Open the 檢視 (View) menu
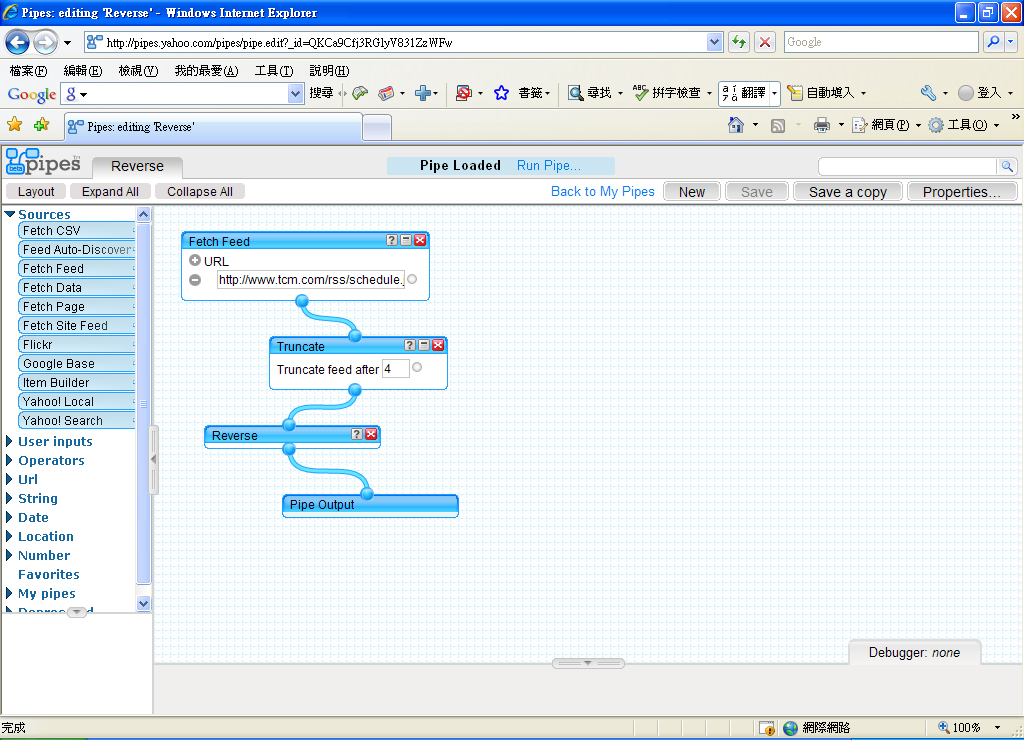 (x=138, y=71)
